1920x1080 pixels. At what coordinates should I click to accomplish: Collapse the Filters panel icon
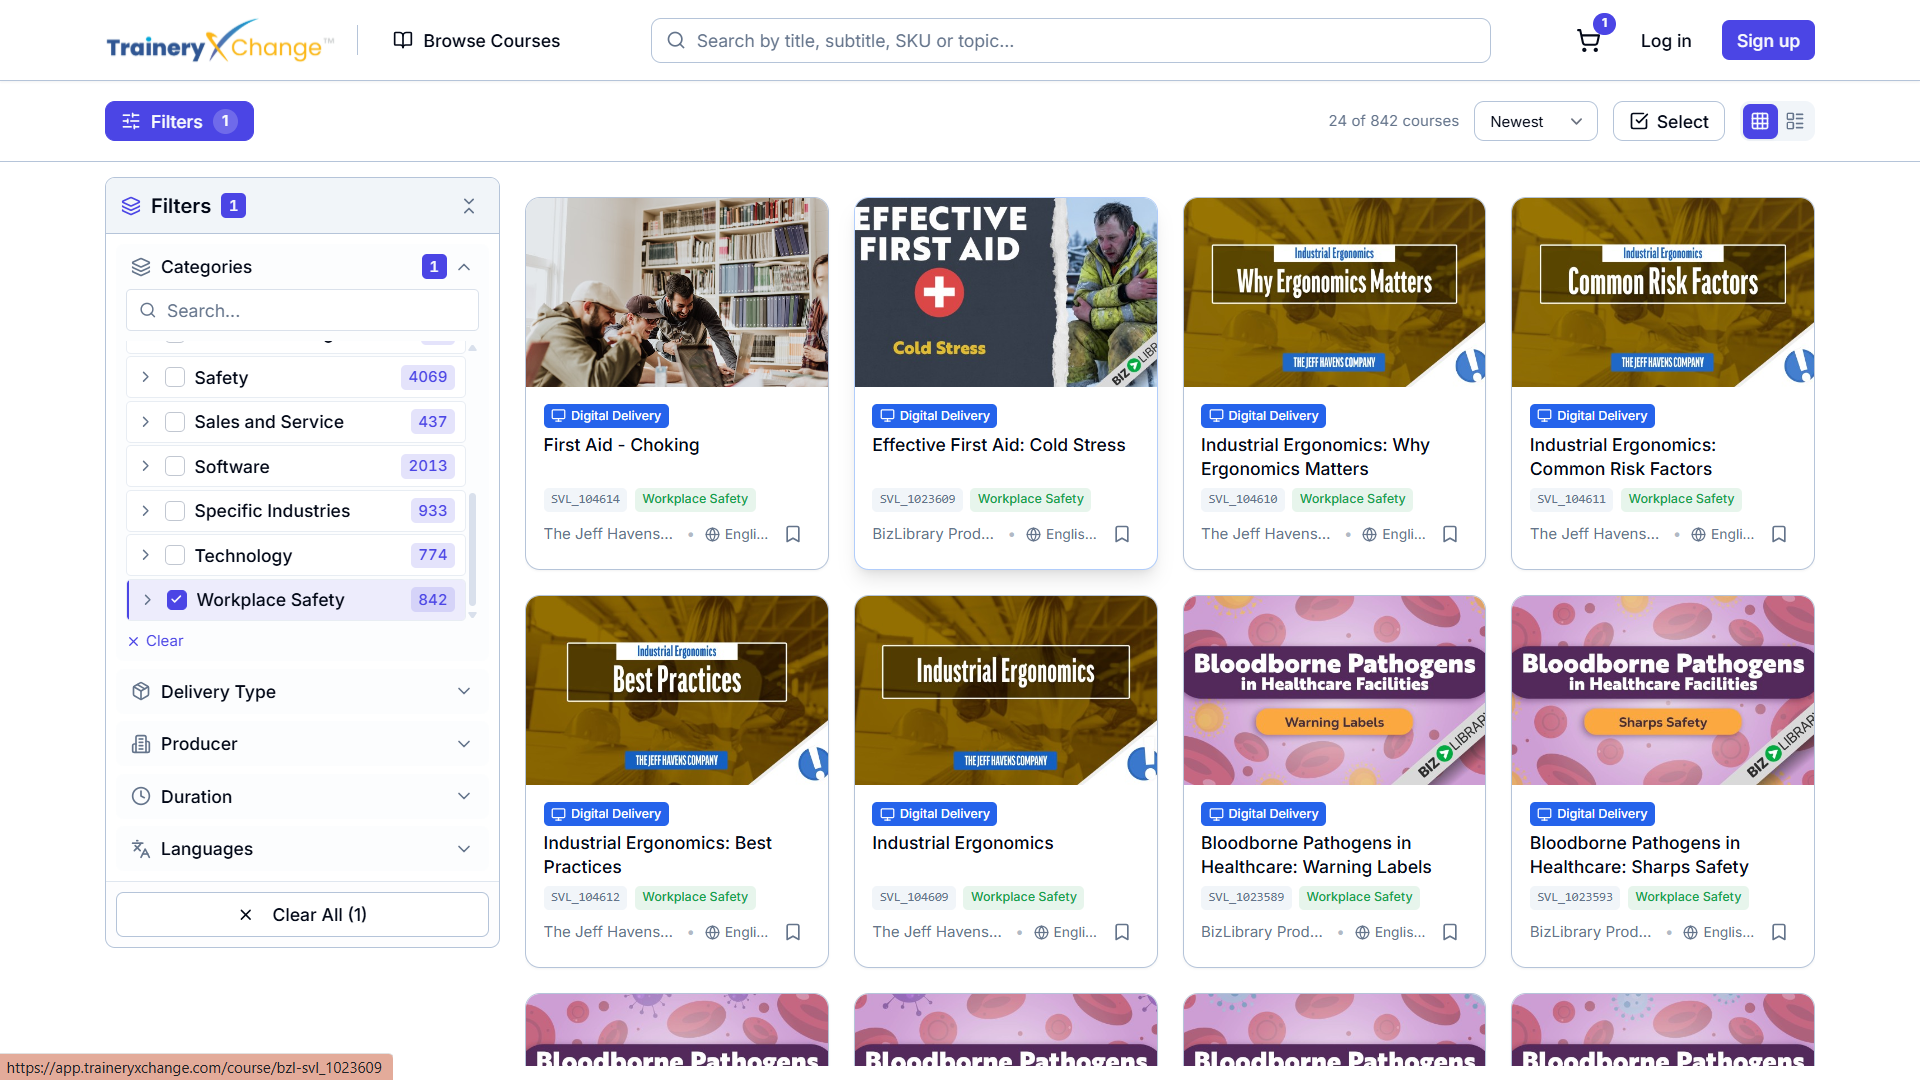coord(469,206)
